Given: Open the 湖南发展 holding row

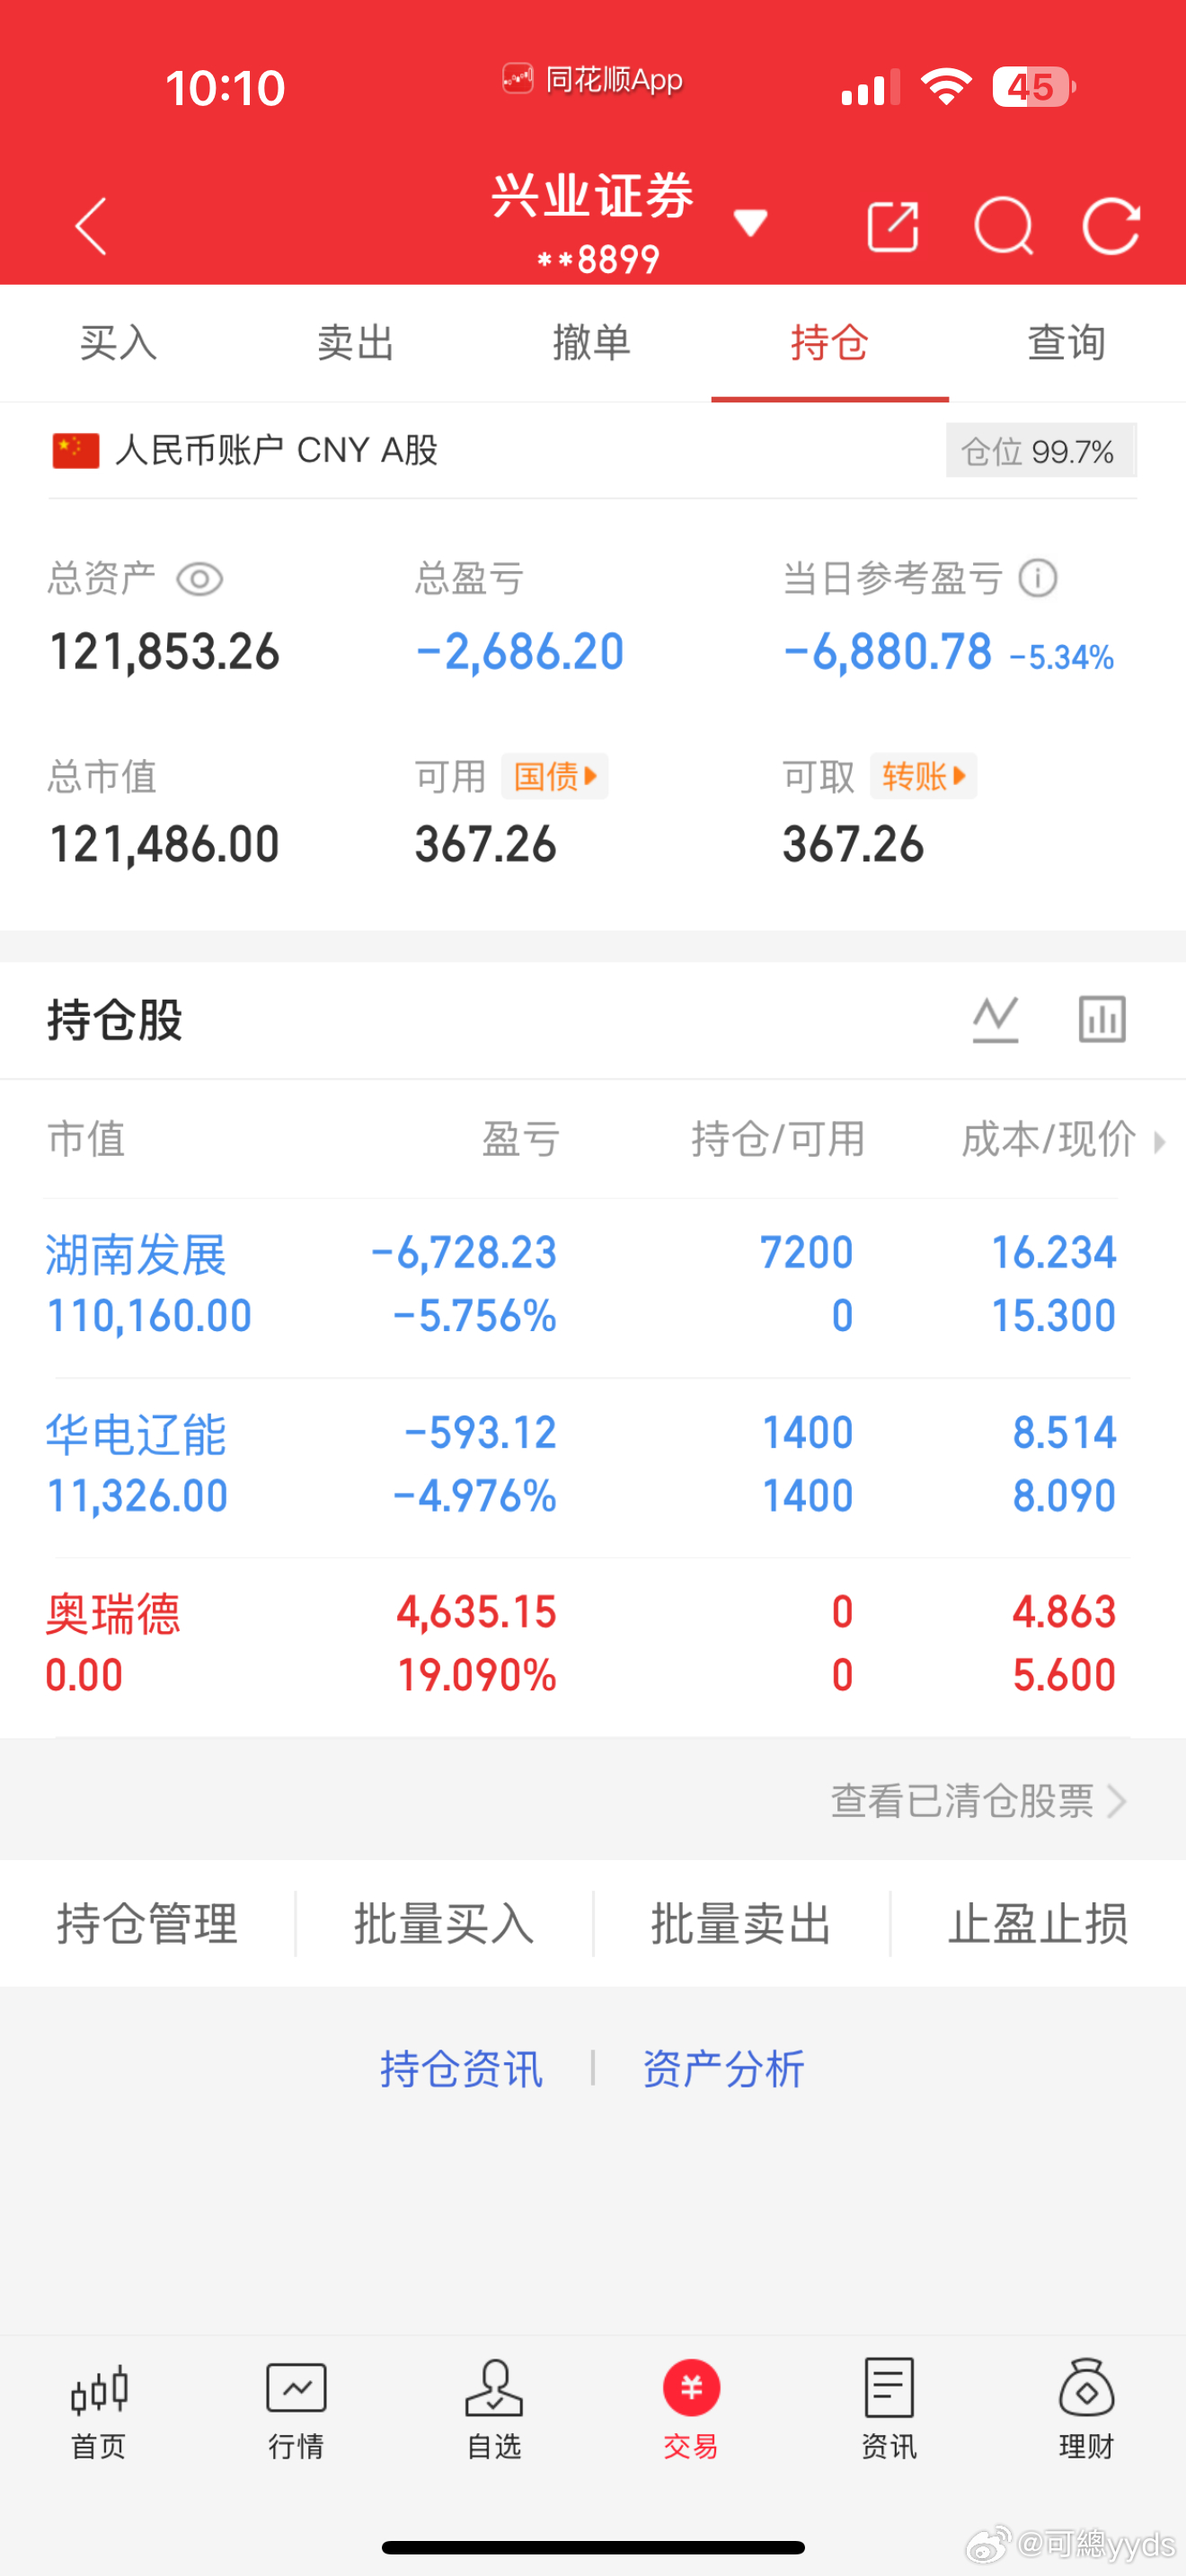Looking at the screenshot, I should click(593, 1285).
